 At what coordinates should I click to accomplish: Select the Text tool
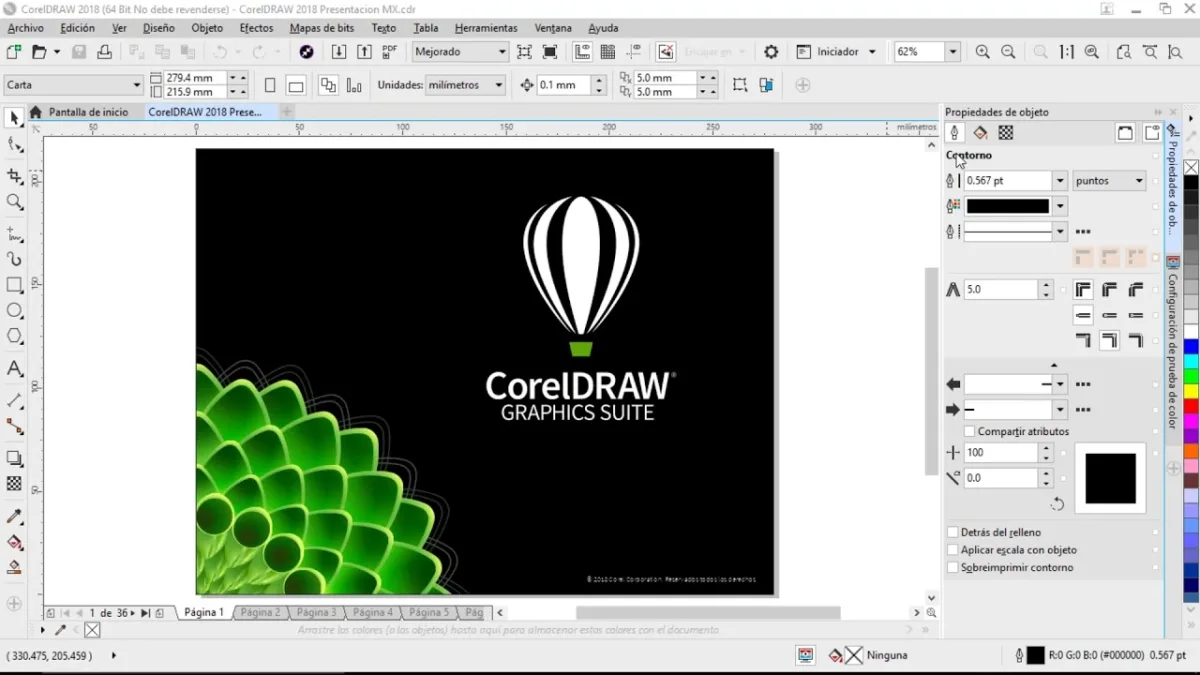(14, 368)
